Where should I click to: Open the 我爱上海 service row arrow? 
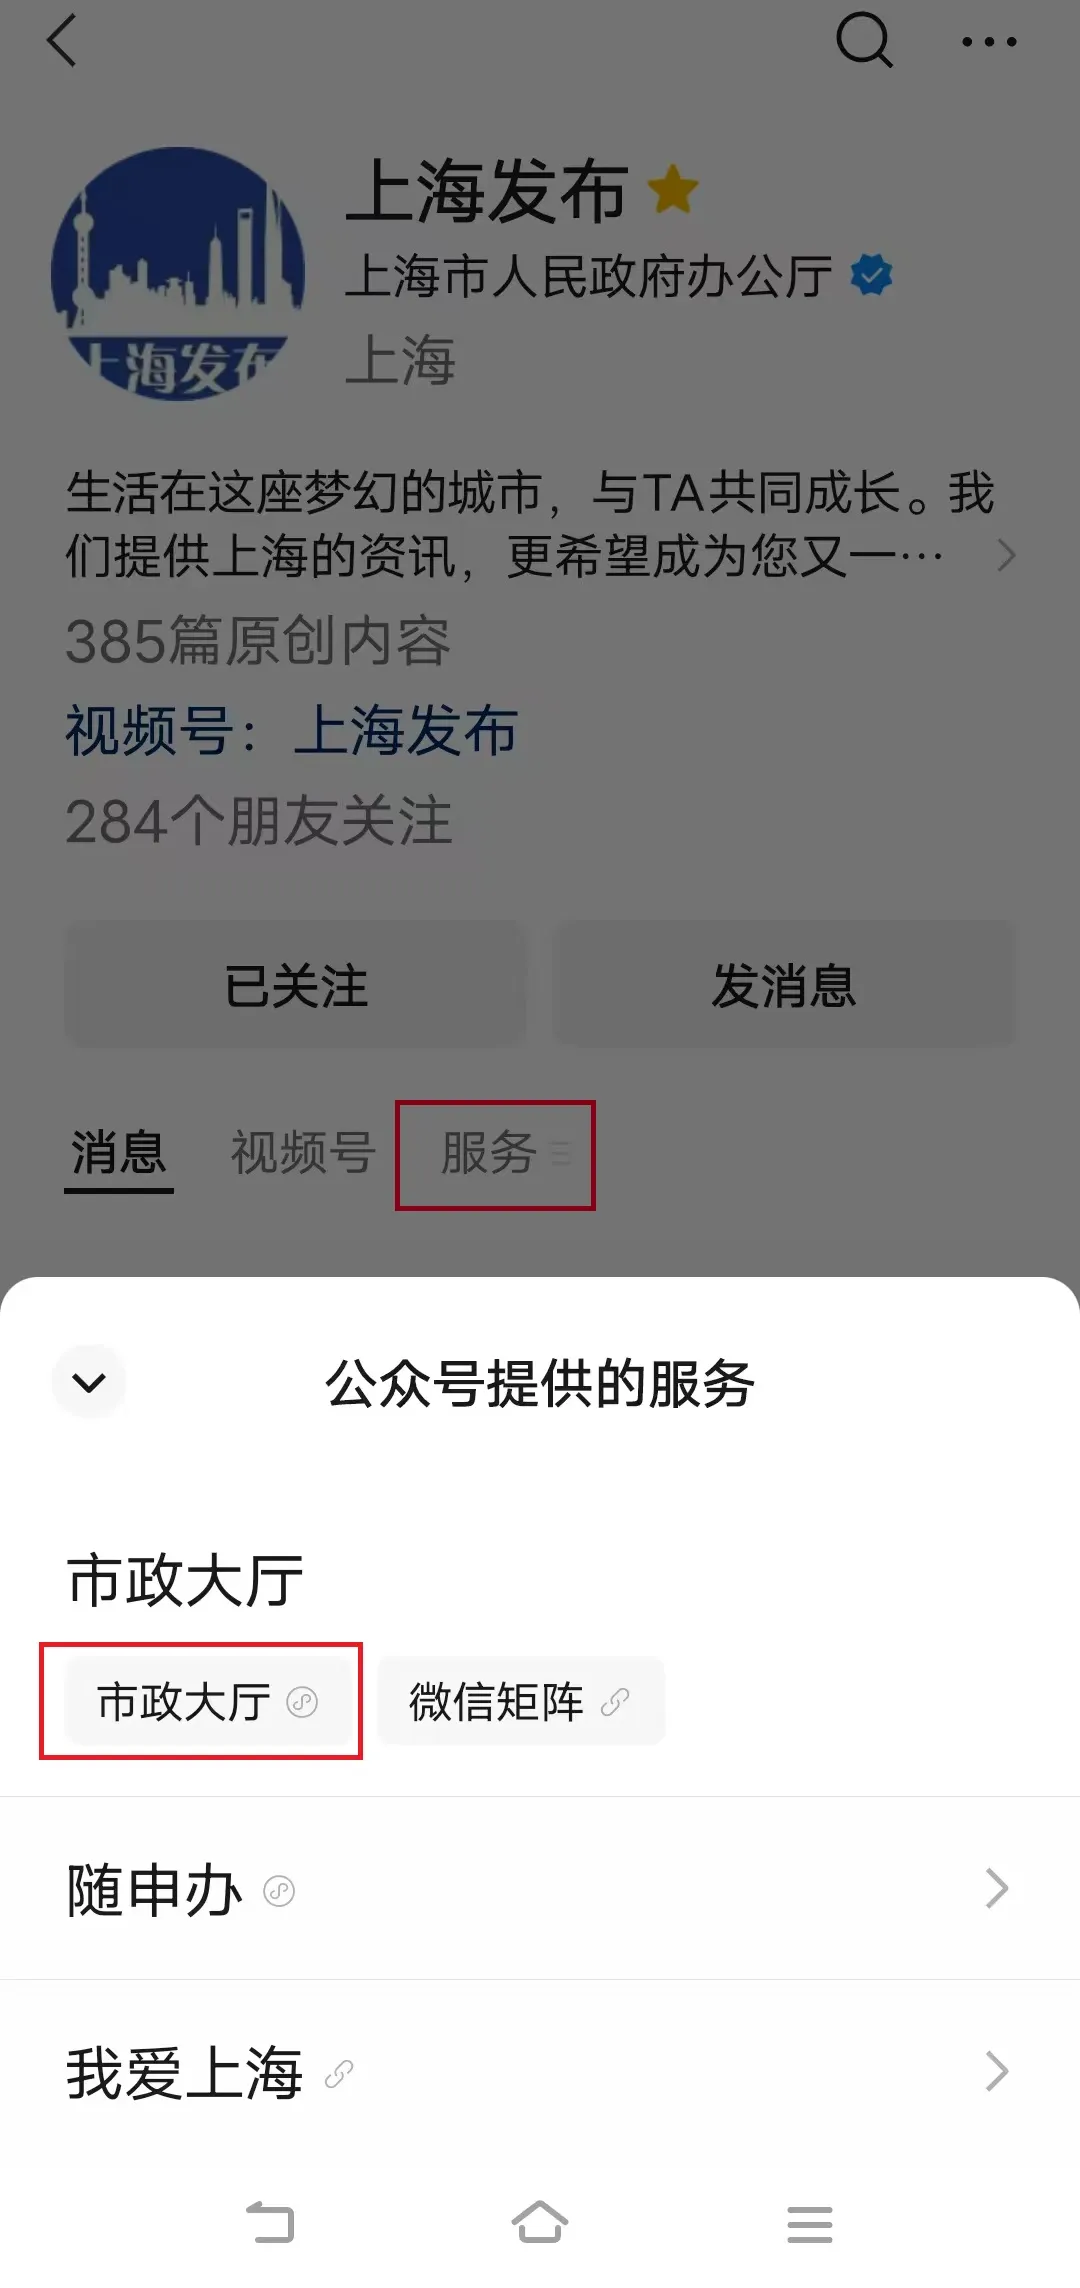996,2071
